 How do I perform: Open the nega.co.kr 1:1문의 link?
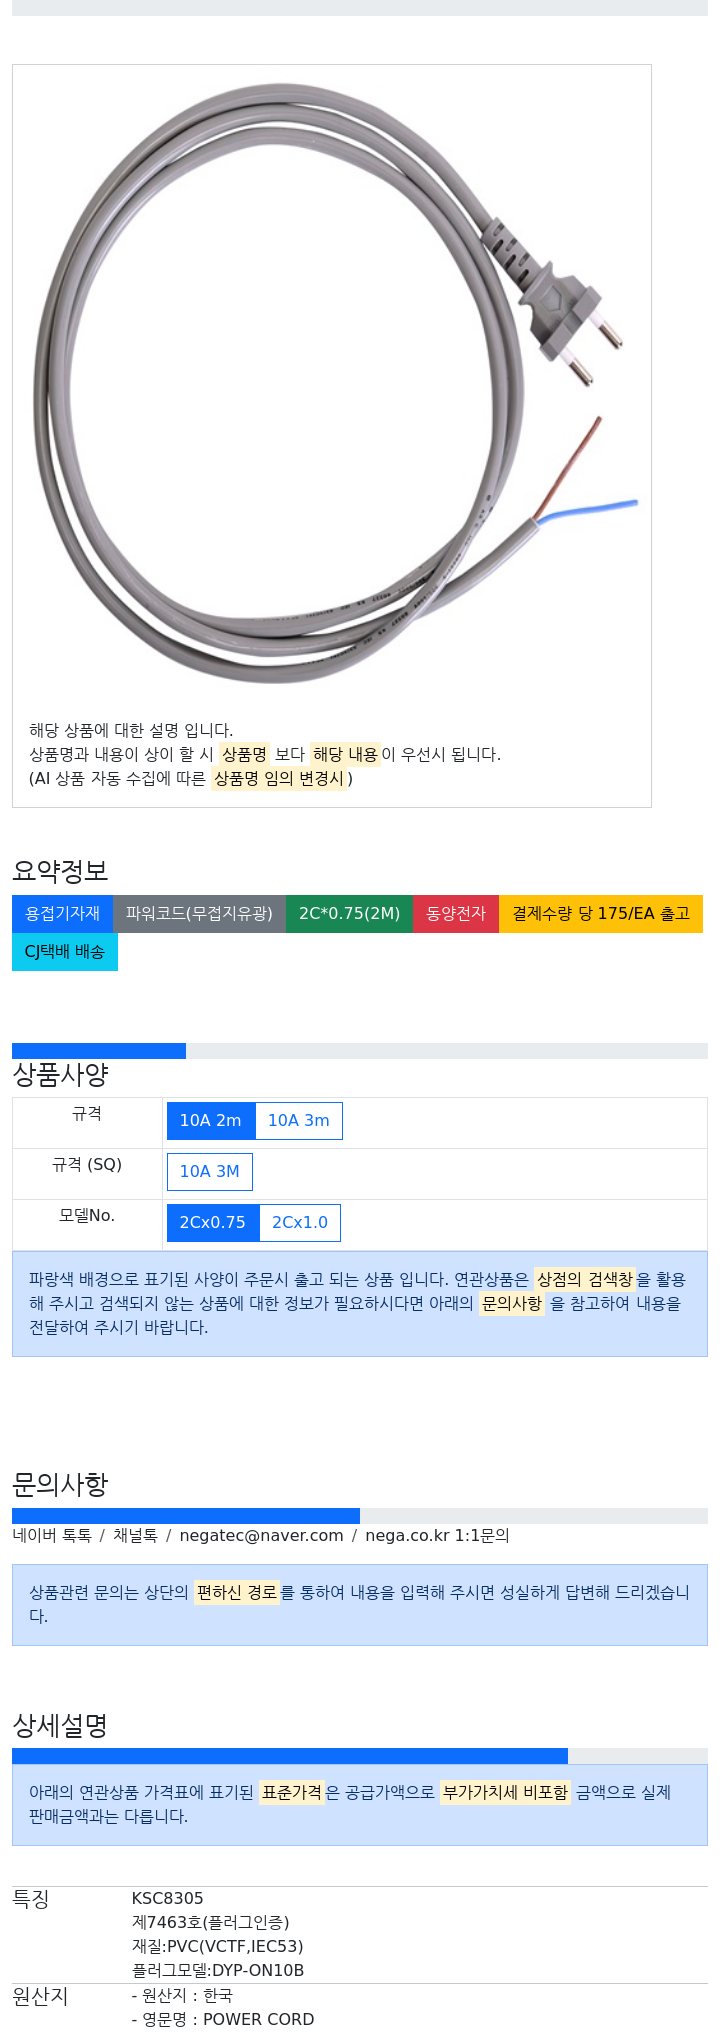[437, 1536]
